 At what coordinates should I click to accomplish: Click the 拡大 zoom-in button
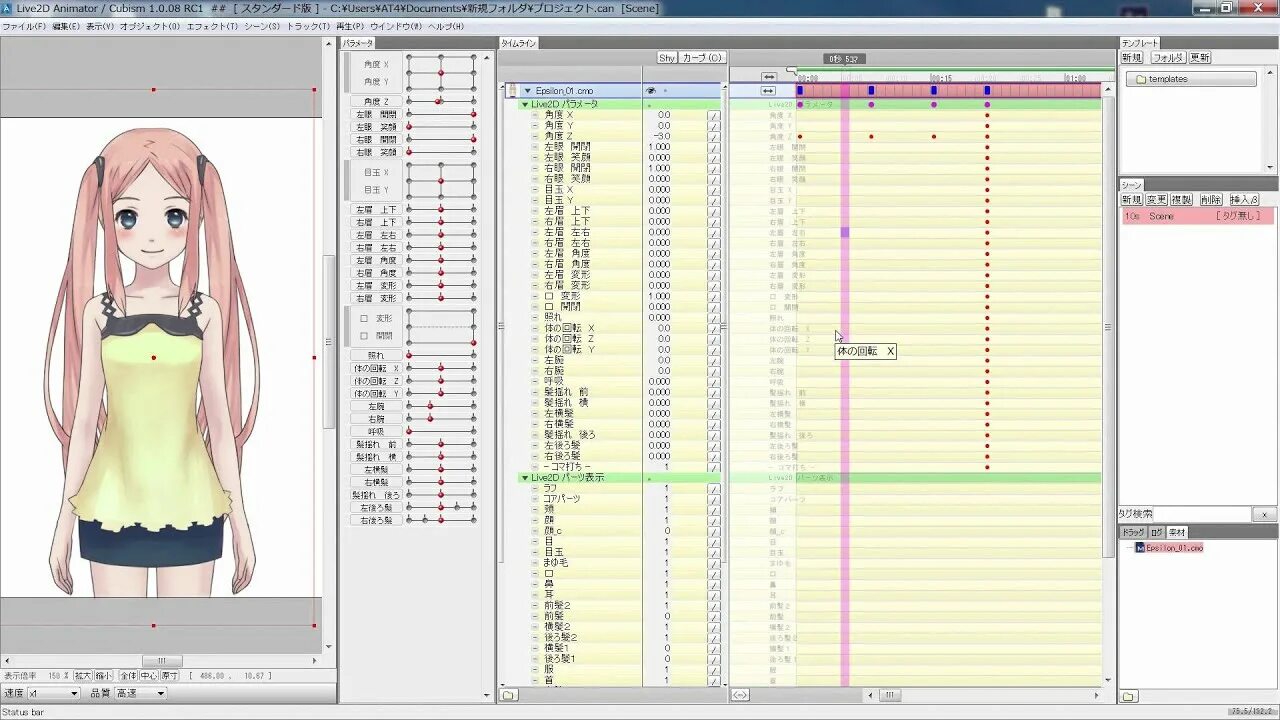(83, 676)
